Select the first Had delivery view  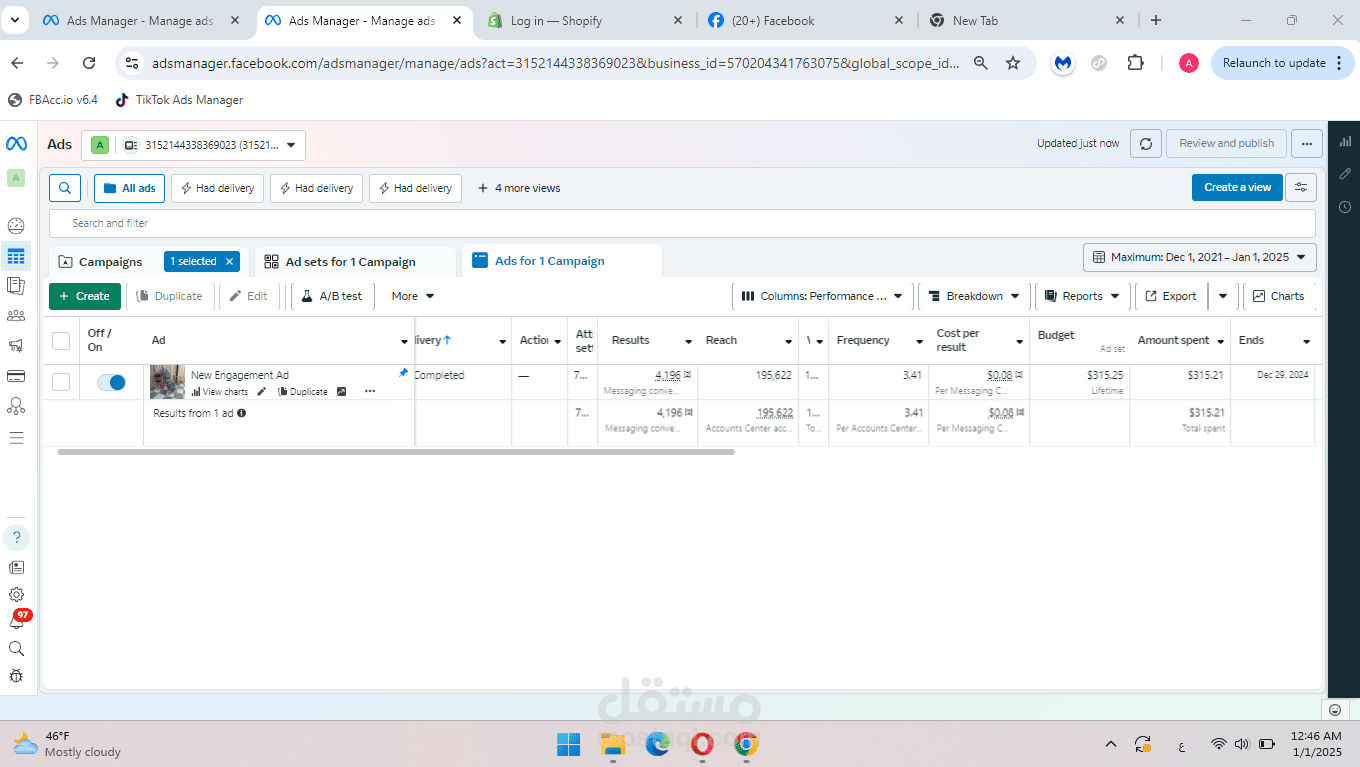click(x=217, y=188)
